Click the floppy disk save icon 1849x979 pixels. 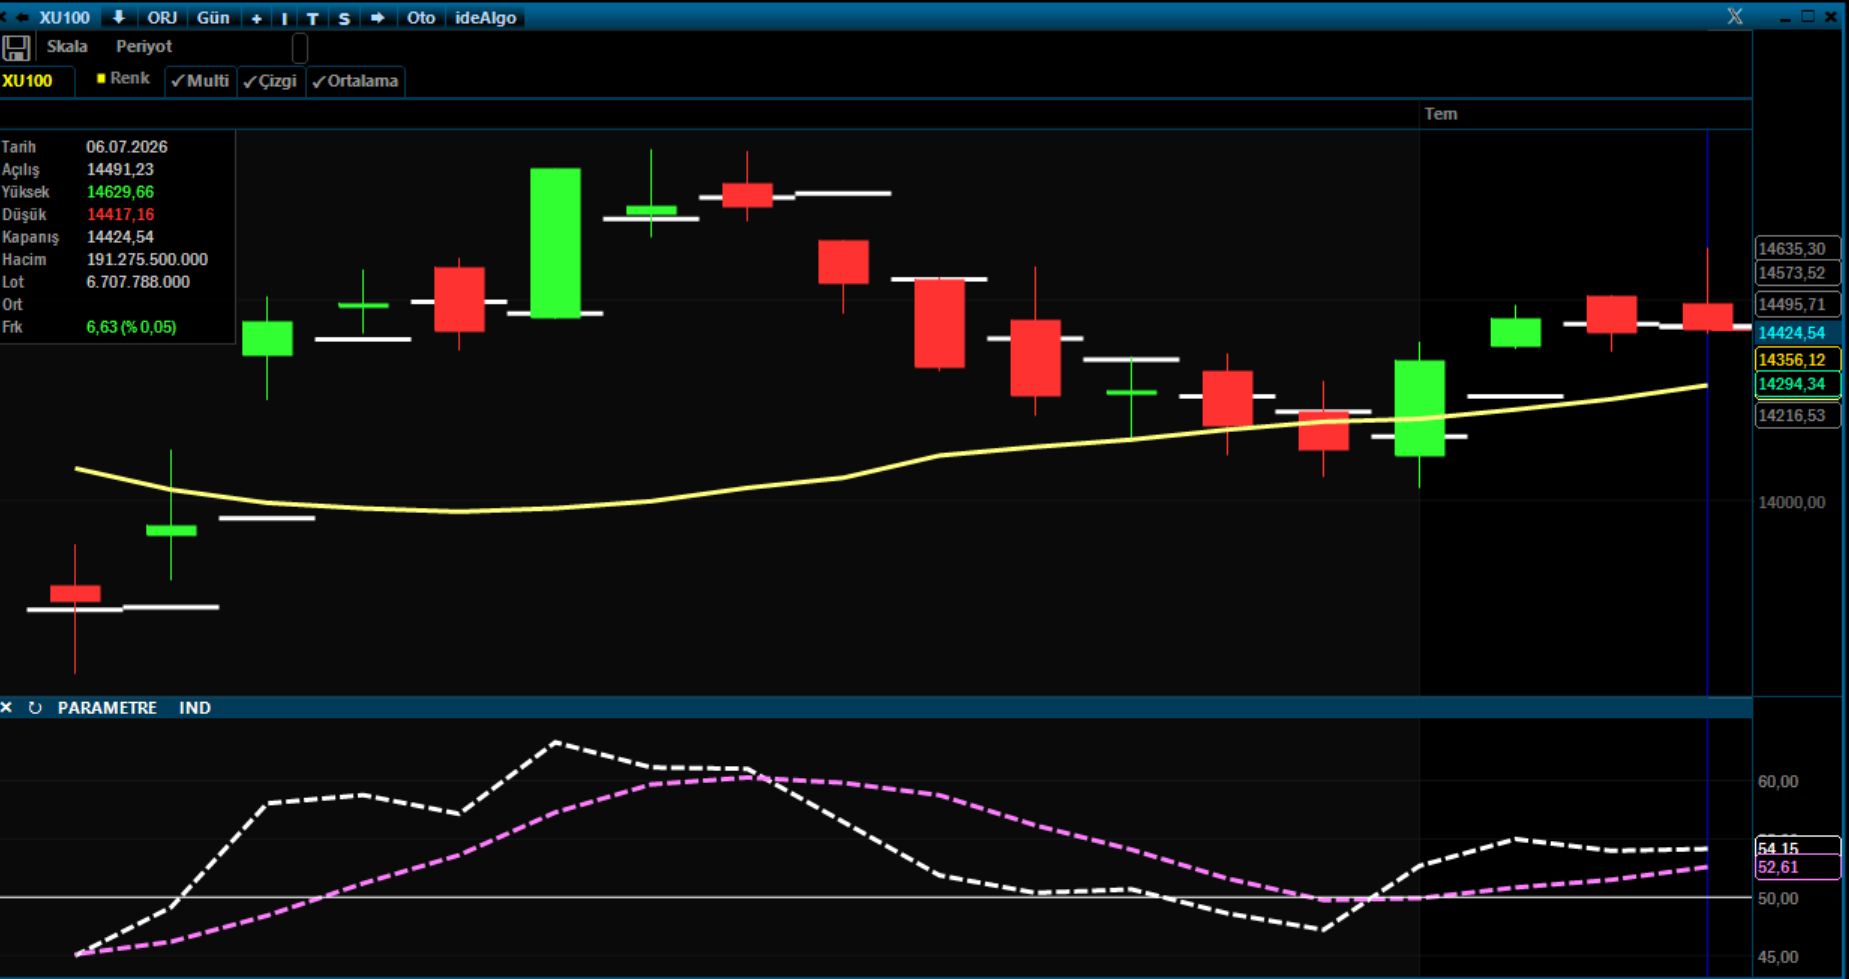[16, 47]
